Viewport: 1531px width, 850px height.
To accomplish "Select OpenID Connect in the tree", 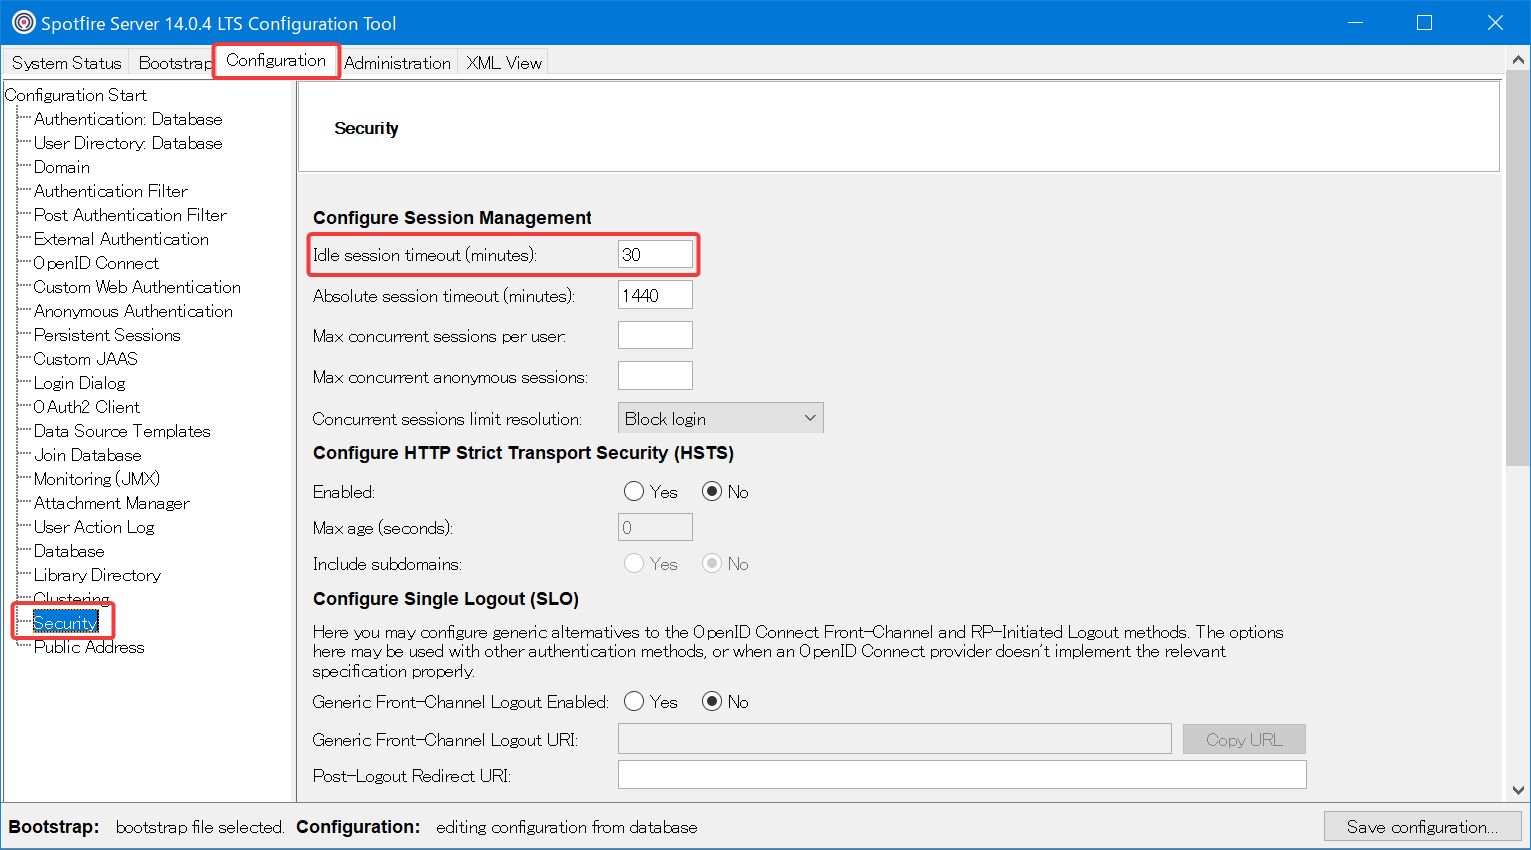I will pyautogui.click(x=96, y=263).
